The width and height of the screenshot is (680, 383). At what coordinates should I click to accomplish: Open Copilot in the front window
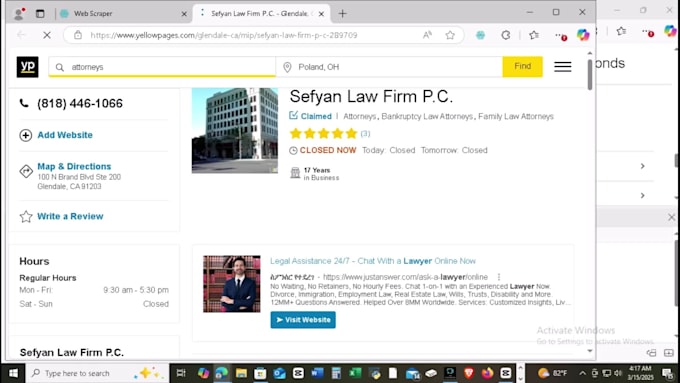[x=583, y=35]
